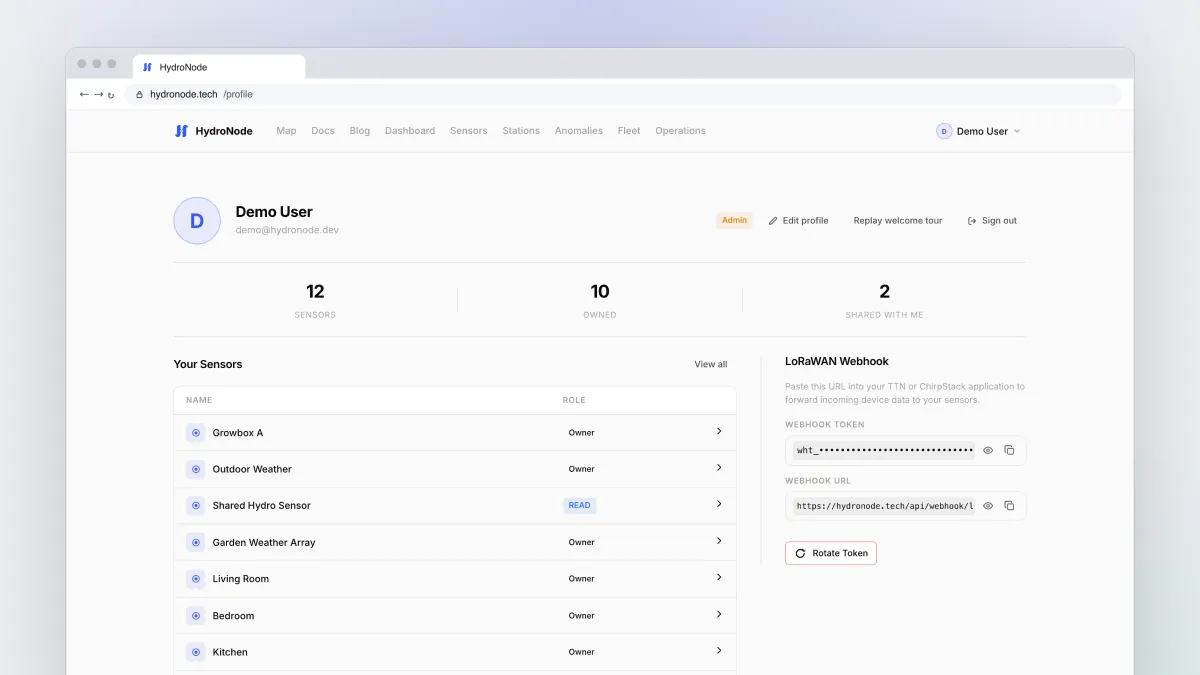The width and height of the screenshot is (1200, 675).
Task: Reveal the webhook token with eye icon
Action: [988, 450]
